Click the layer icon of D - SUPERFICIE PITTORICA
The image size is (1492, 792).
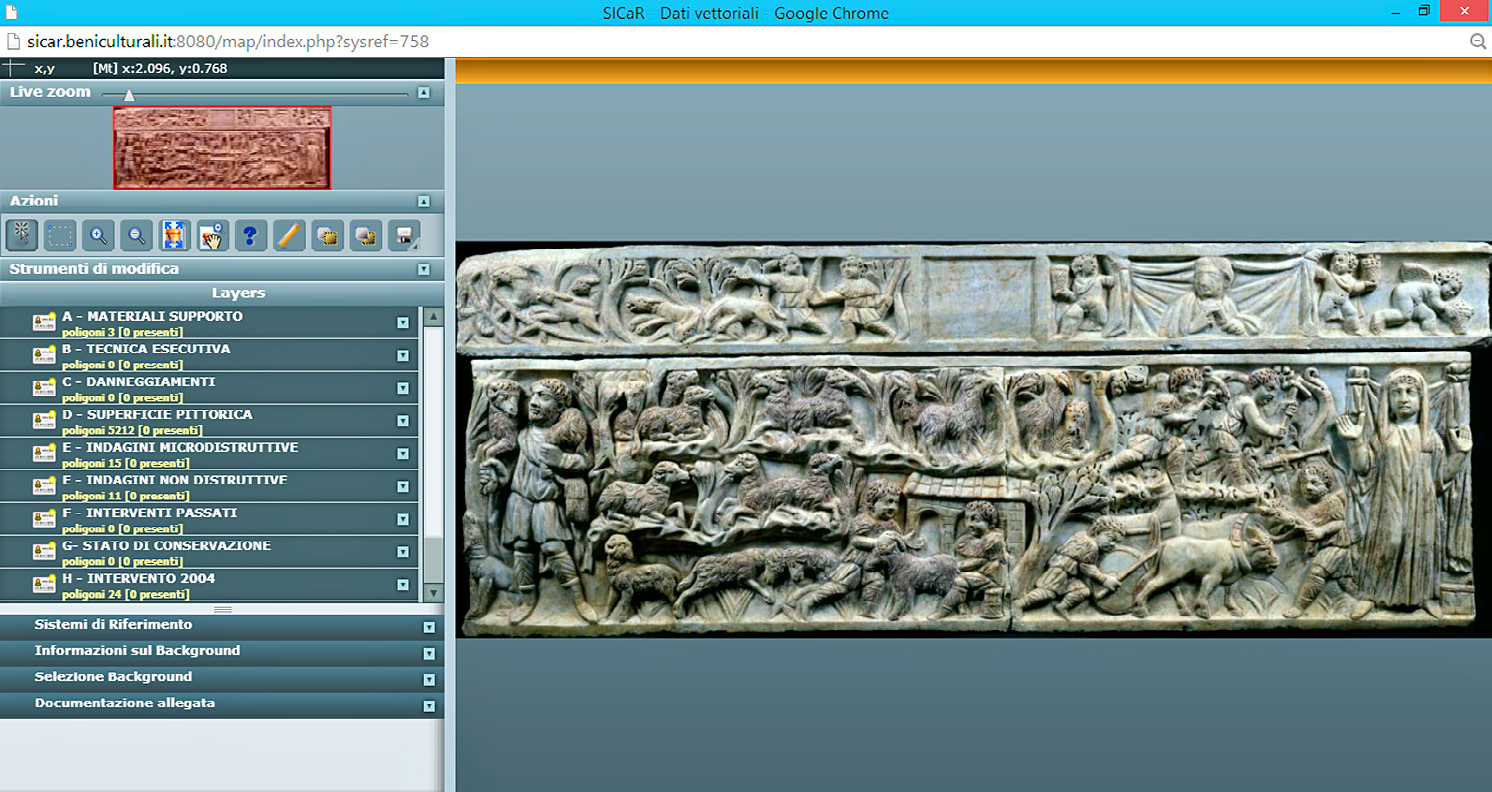pos(44,420)
